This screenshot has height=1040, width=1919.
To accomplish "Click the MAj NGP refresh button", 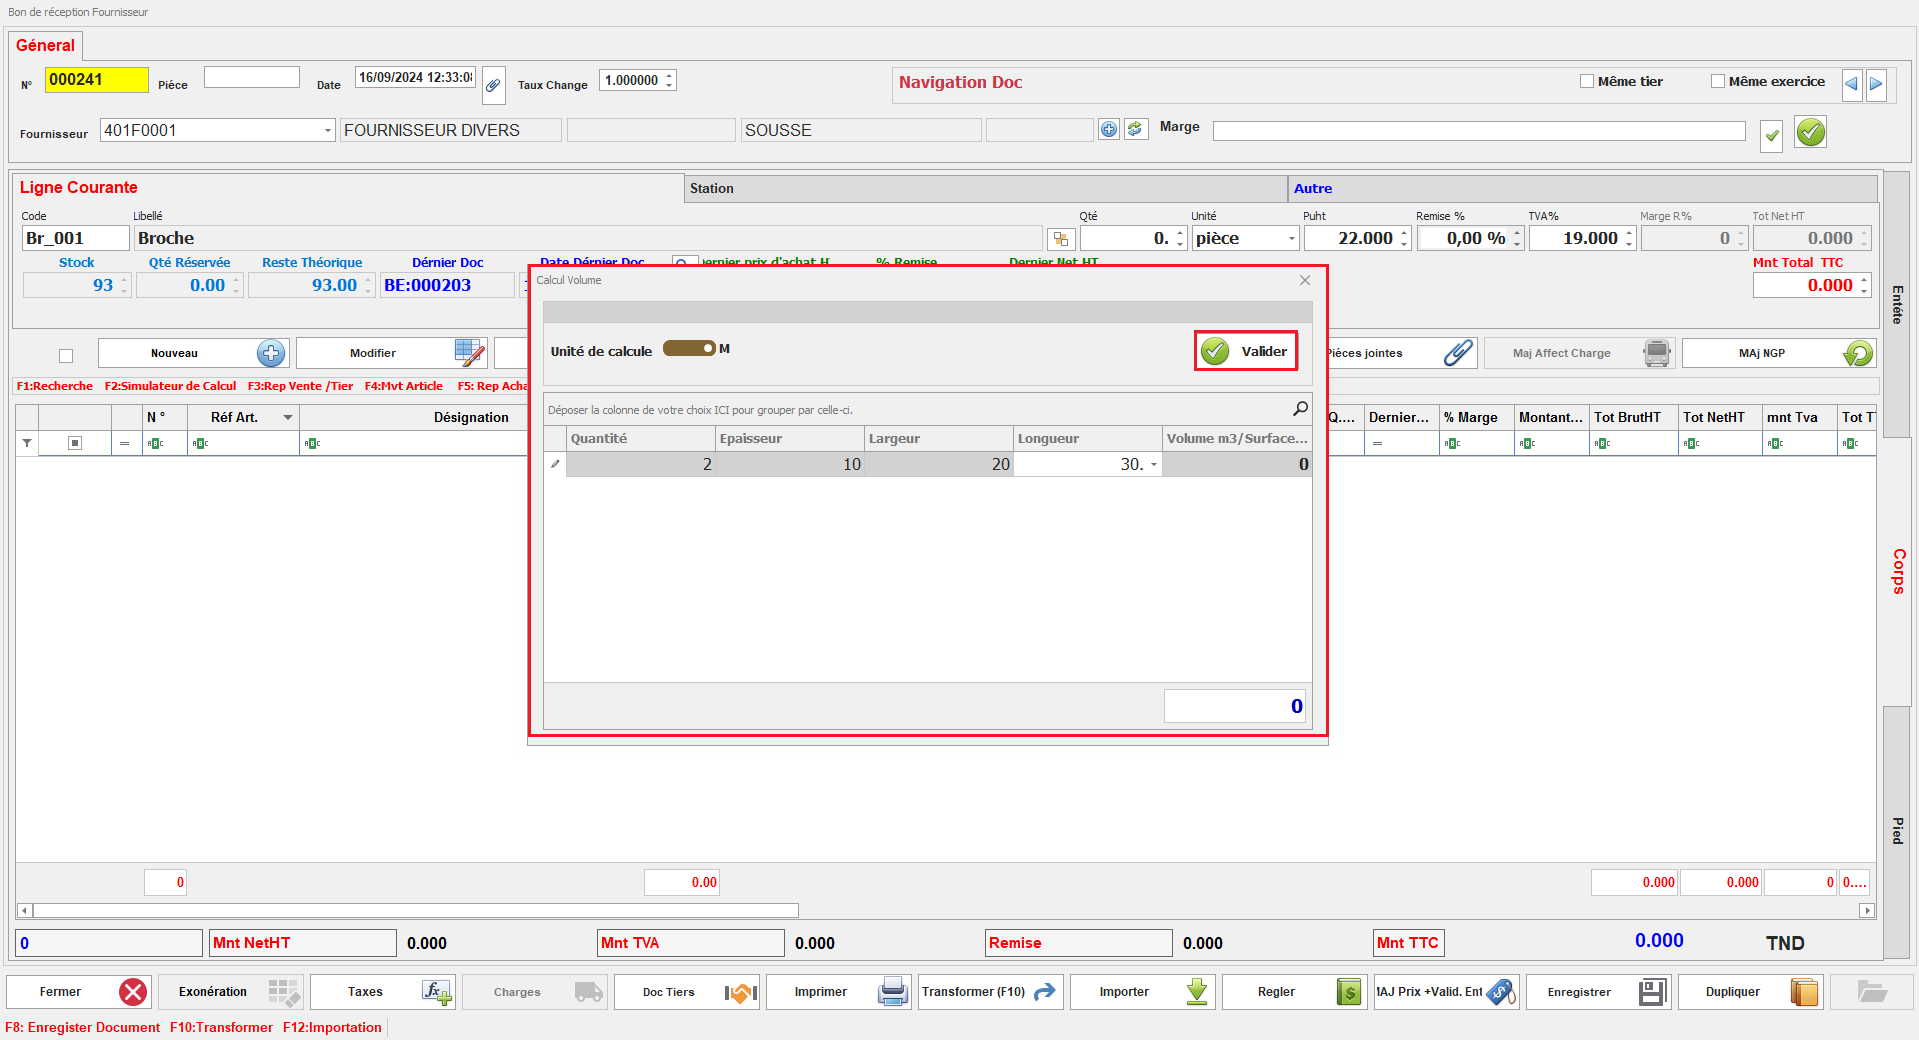I will pyautogui.click(x=1778, y=353).
